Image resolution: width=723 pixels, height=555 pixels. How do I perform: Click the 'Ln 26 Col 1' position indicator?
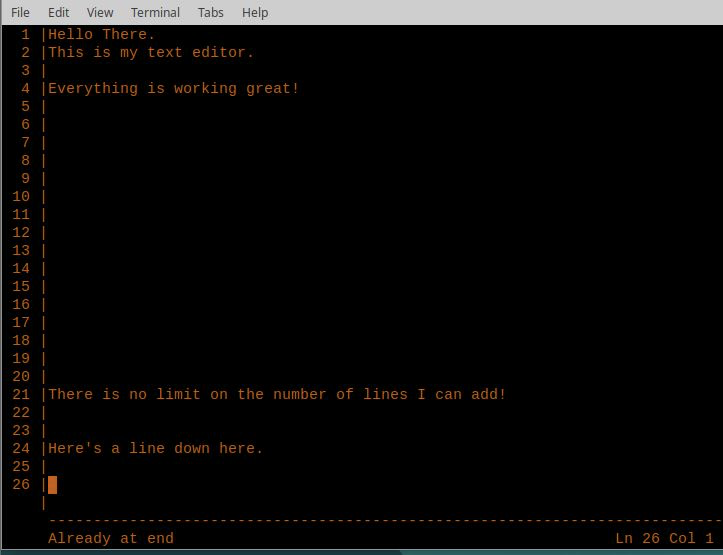coord(664,538)
